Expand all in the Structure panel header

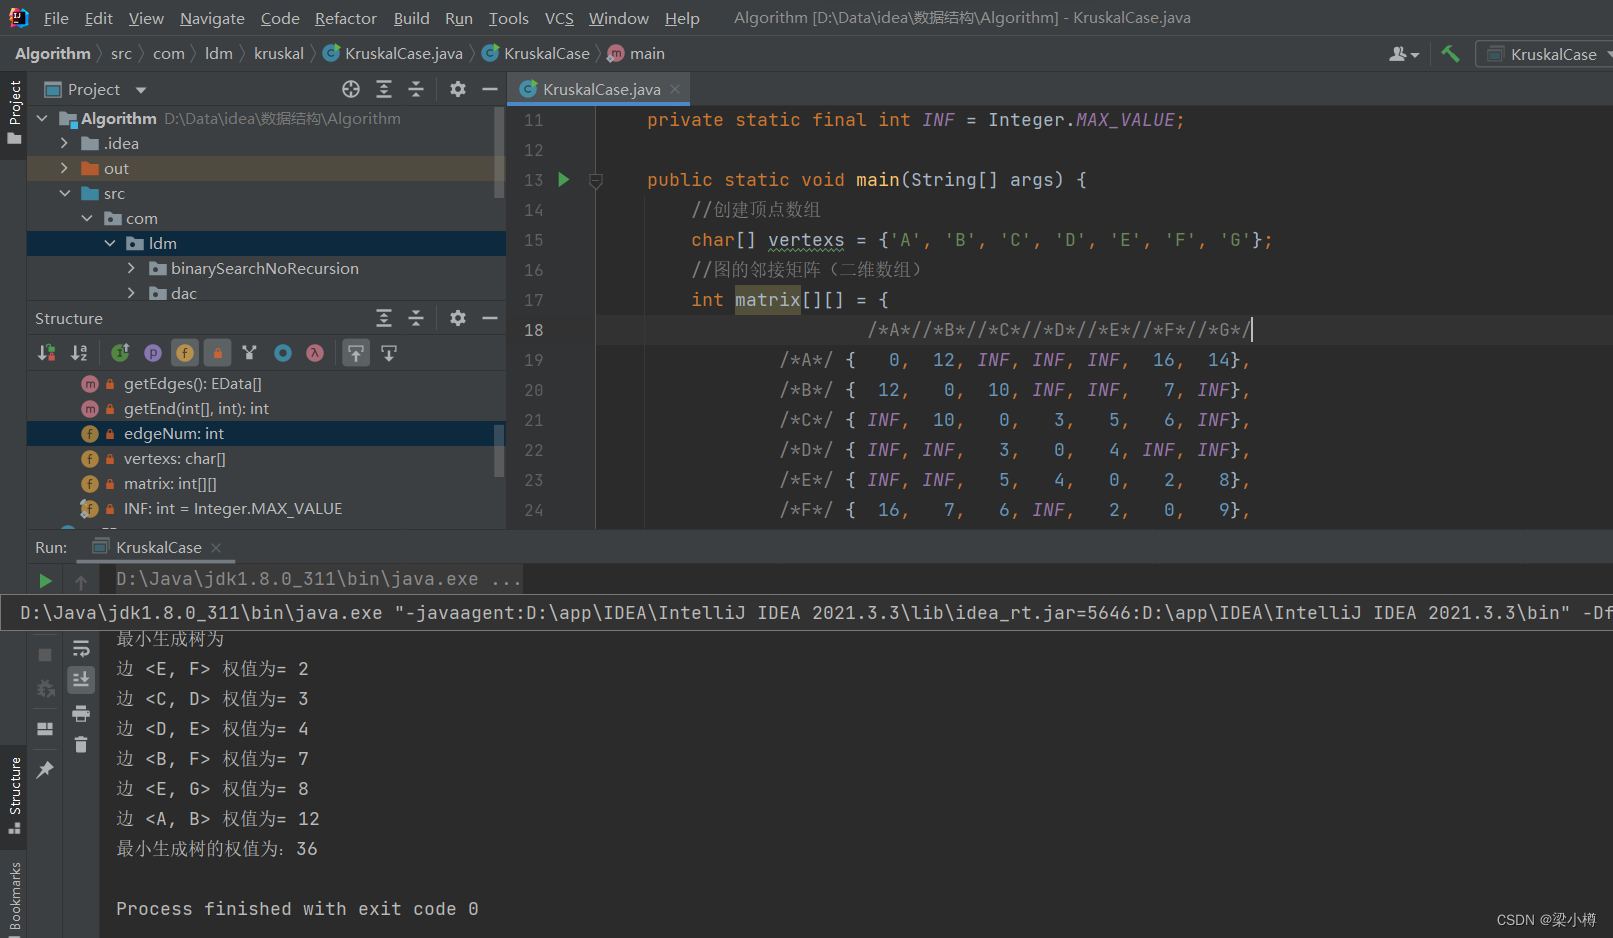(384, 318)
